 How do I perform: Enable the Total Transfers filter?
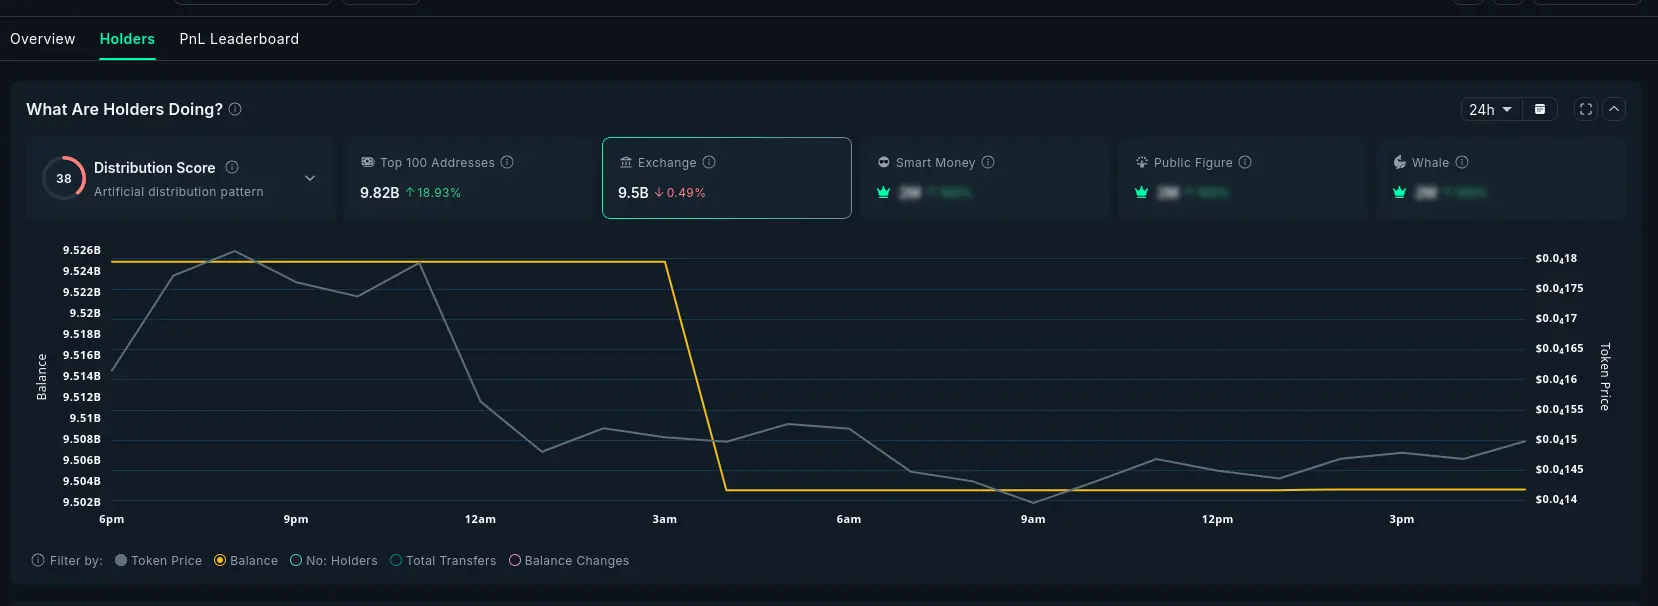(x=443, y=560)
